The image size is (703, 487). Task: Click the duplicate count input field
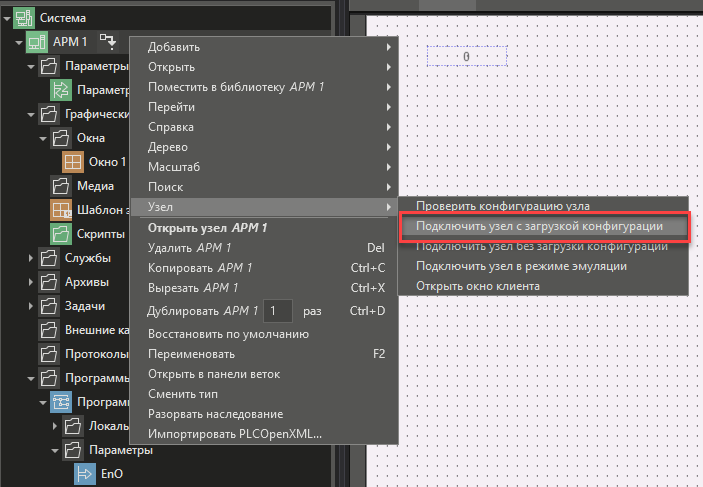[278, 311]
